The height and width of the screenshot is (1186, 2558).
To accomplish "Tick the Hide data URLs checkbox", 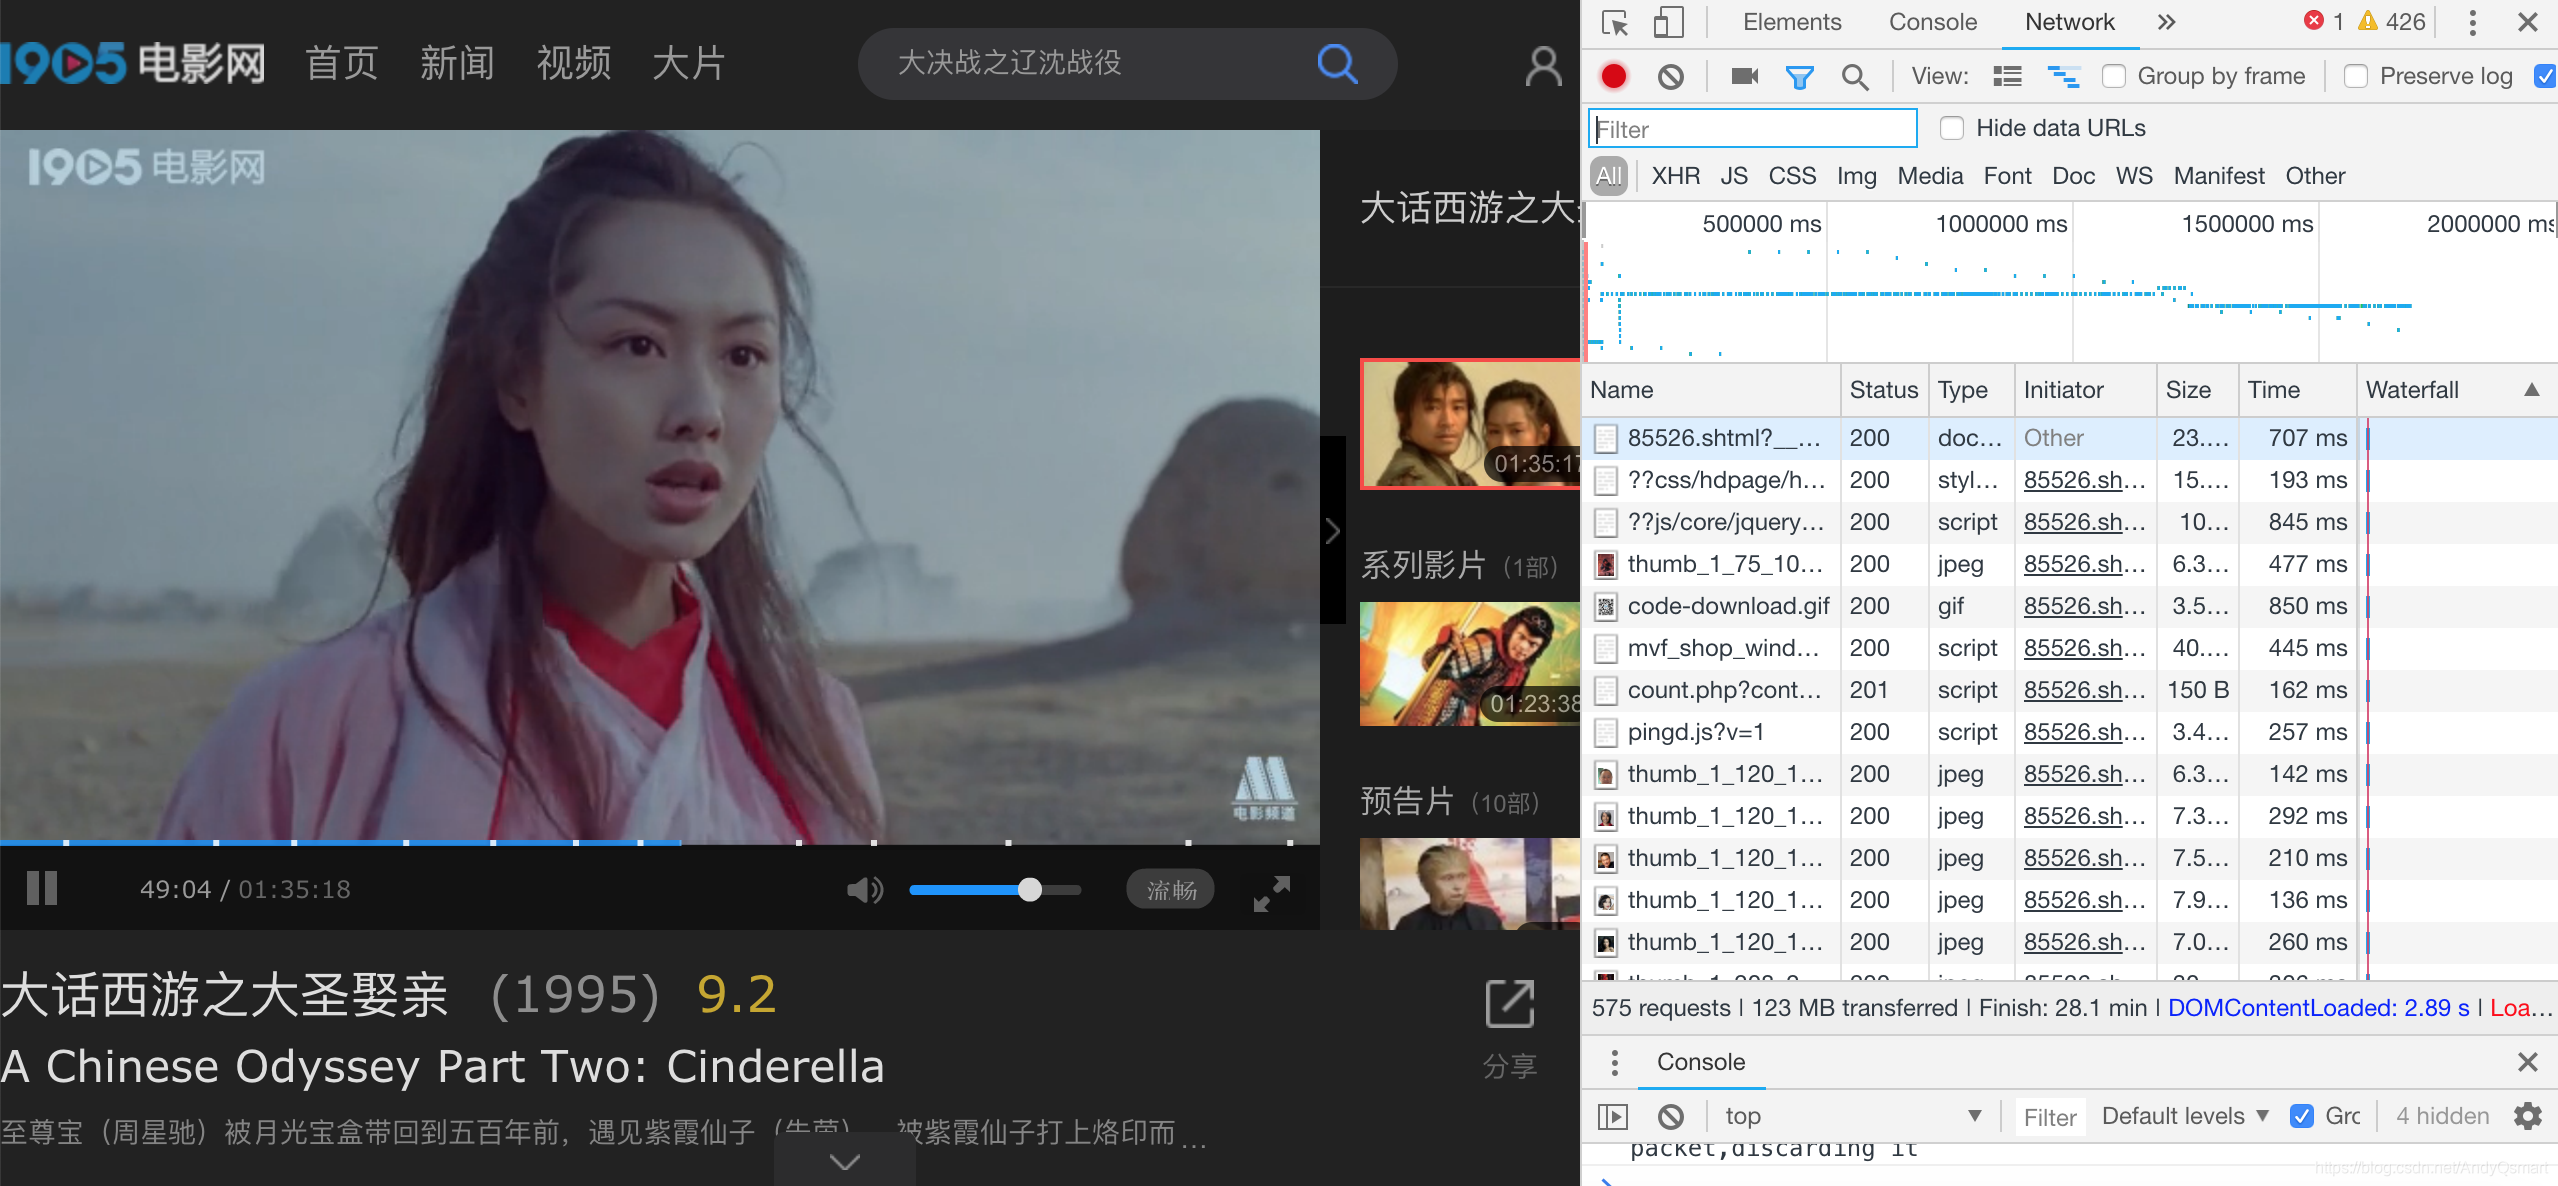I will point(1951,128).
